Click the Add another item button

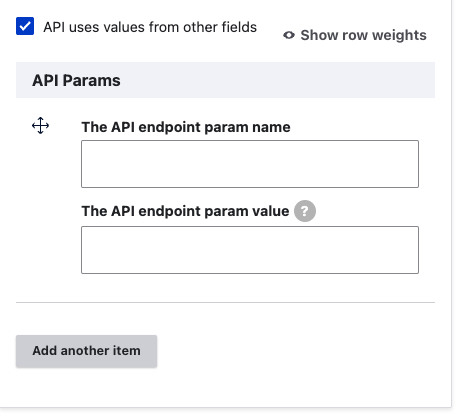tap(86, 351)
